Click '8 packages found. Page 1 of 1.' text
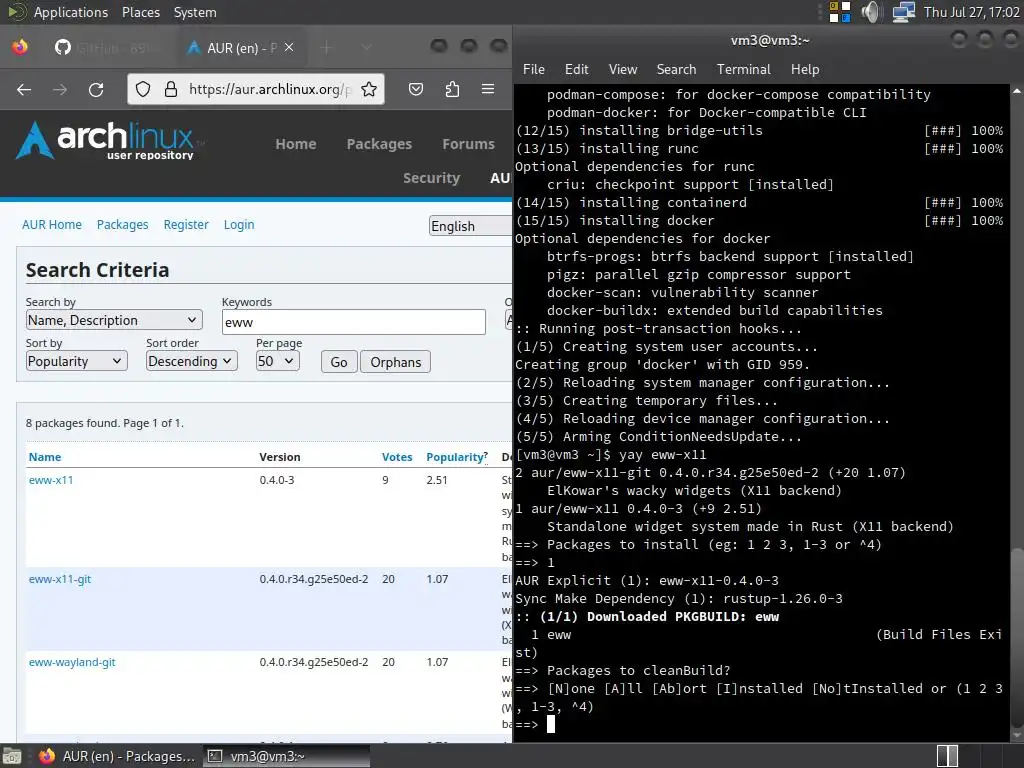This screenshot has height=768, width=1024. [x=104, y=423]
